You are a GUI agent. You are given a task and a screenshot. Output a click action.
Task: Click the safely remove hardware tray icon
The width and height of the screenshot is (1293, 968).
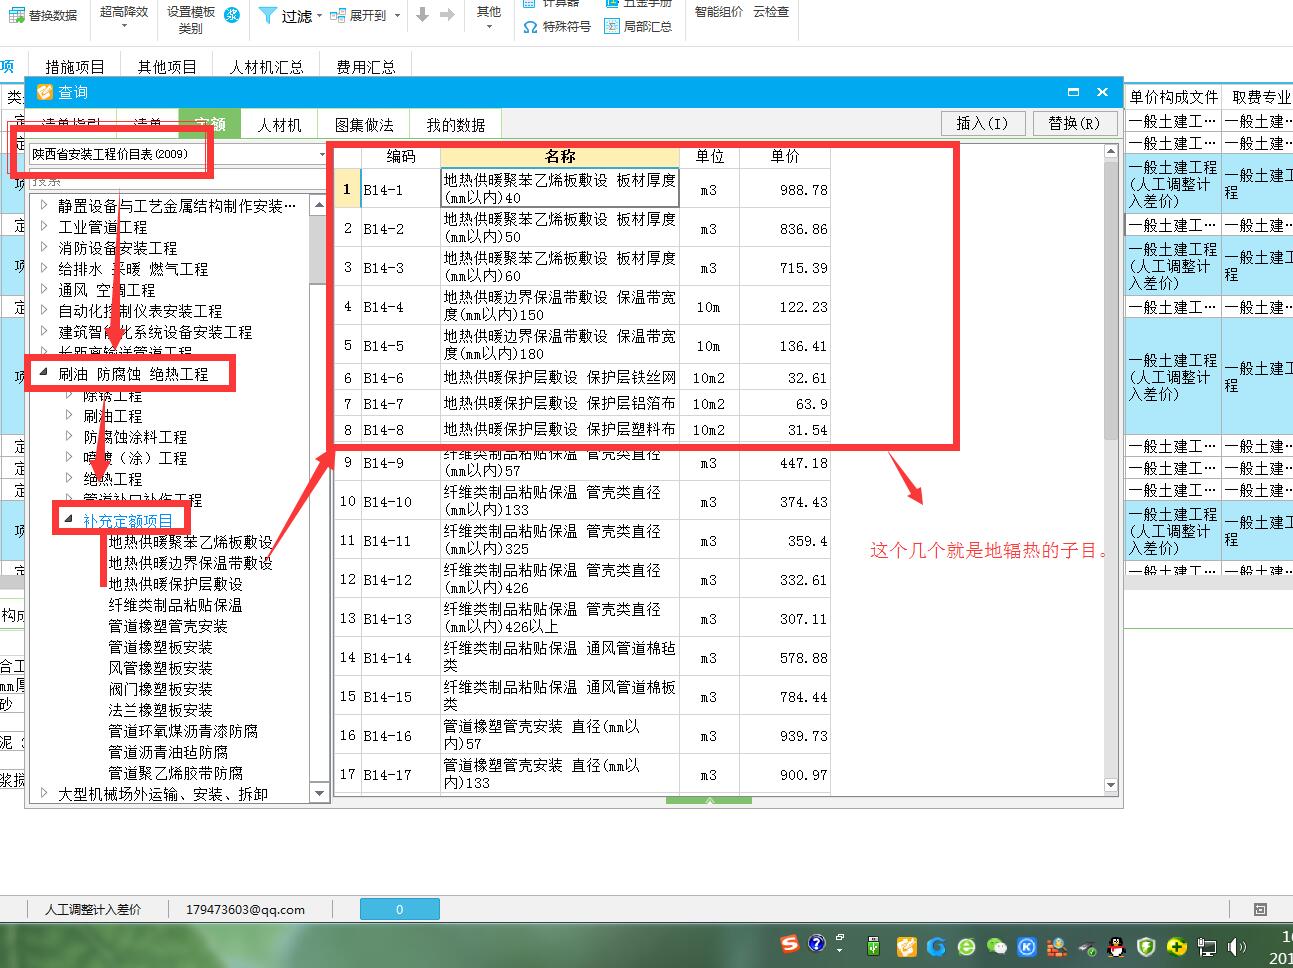[1087, 946]
